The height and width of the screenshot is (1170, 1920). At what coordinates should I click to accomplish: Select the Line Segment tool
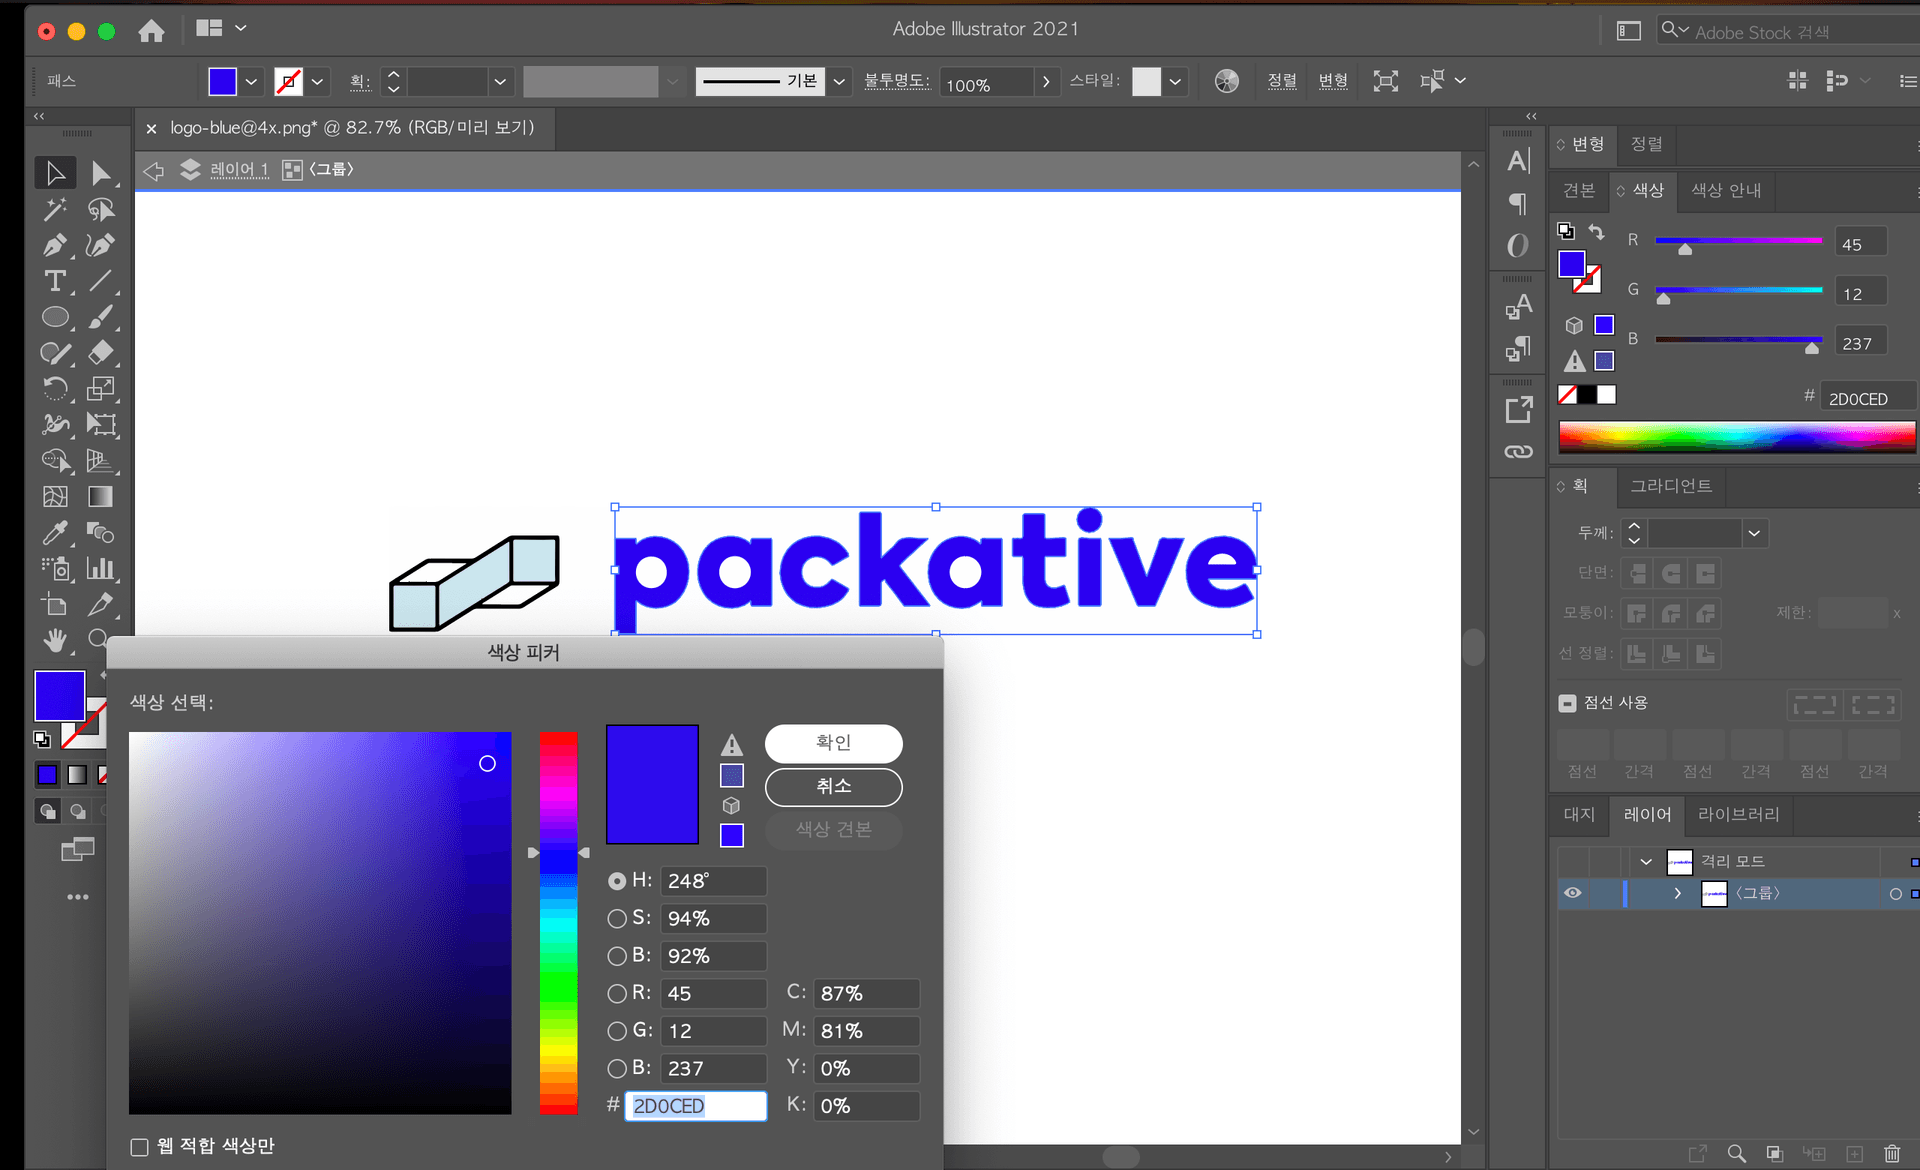pos(100,281)
